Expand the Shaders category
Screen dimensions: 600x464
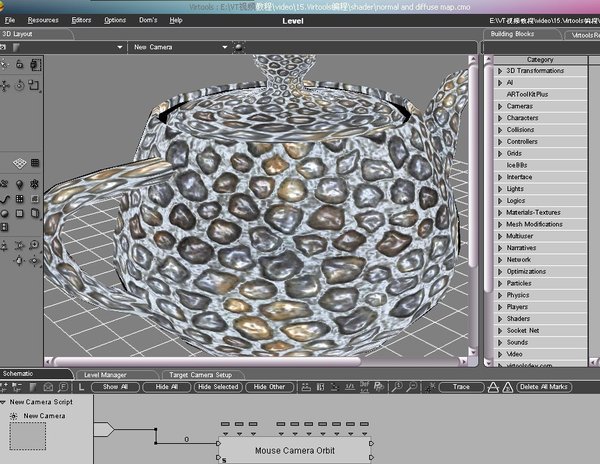[x=501, y=318]
